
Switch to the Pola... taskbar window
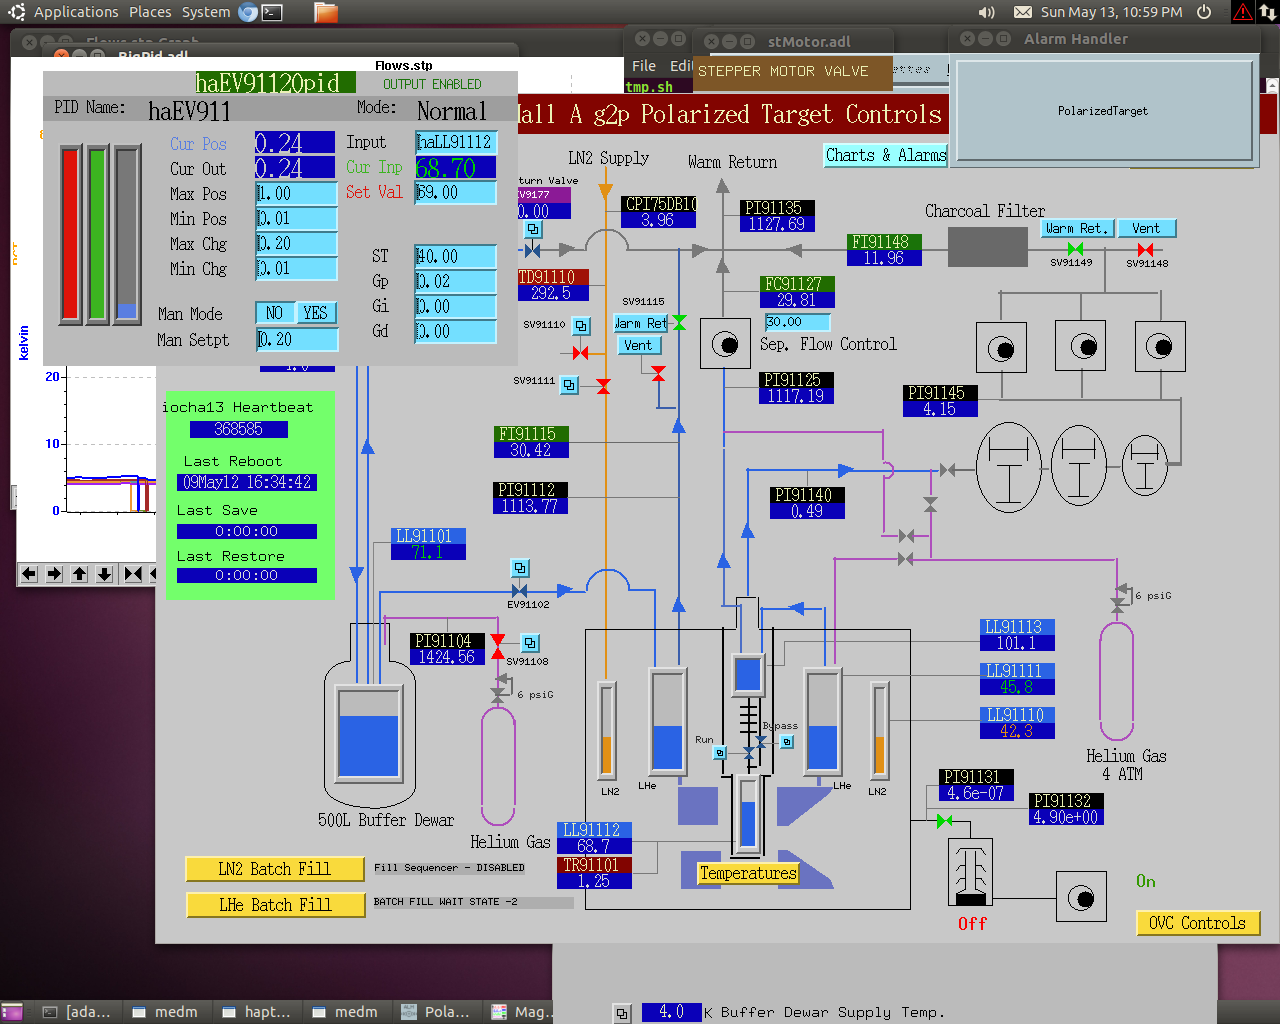click(436, 1012)
